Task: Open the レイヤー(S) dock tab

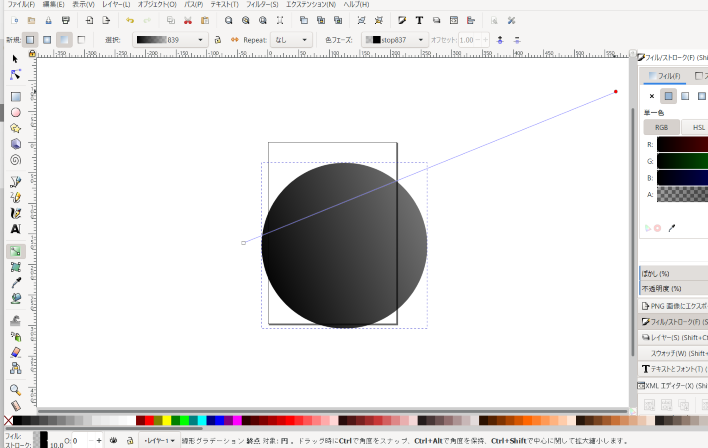Action: click(674, 337)
